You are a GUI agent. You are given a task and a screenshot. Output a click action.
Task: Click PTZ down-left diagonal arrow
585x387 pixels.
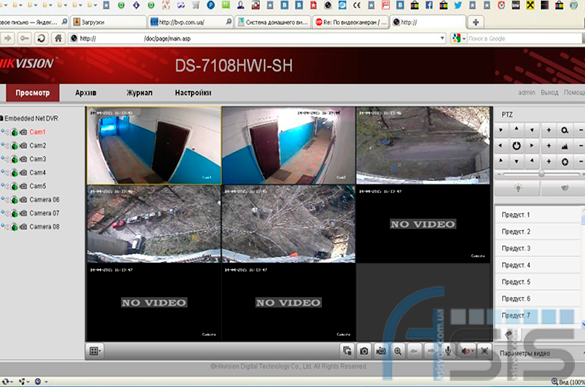pos(501,161)
